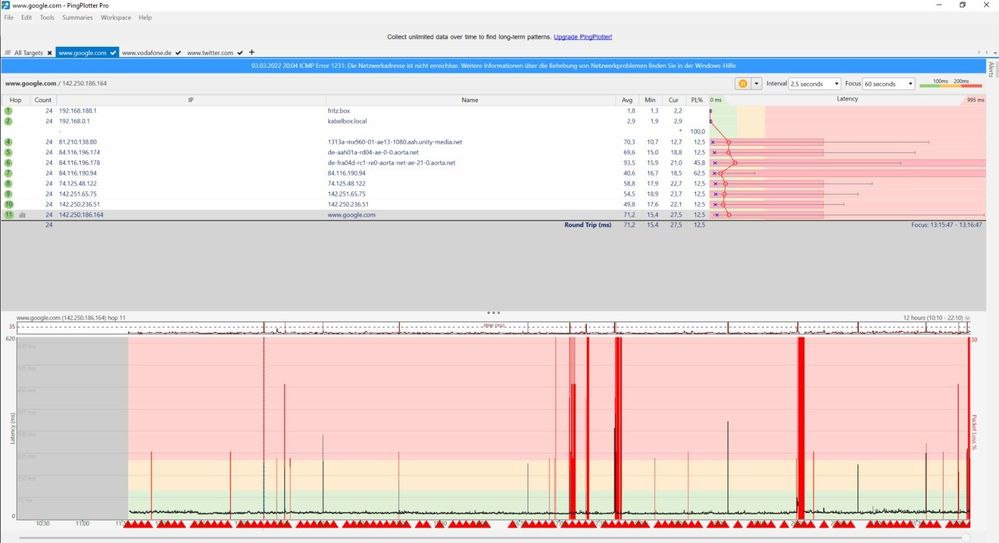This screenshot has width=999, height=543.
Task: Select hop 7 green circle icon
Action: [8, 173]
